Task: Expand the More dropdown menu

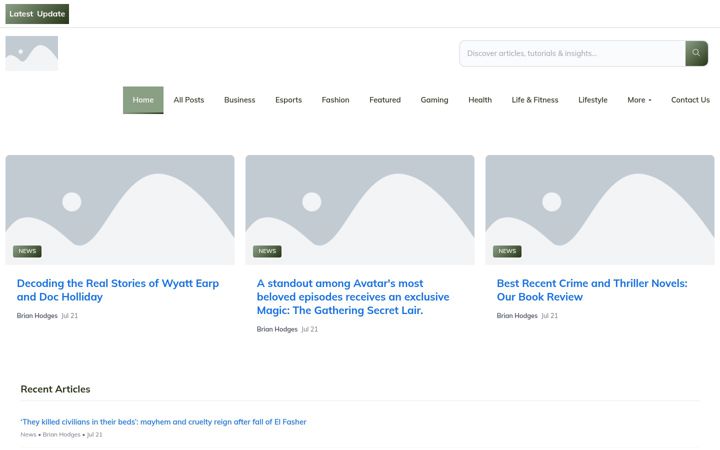Action: coord(639,100)
